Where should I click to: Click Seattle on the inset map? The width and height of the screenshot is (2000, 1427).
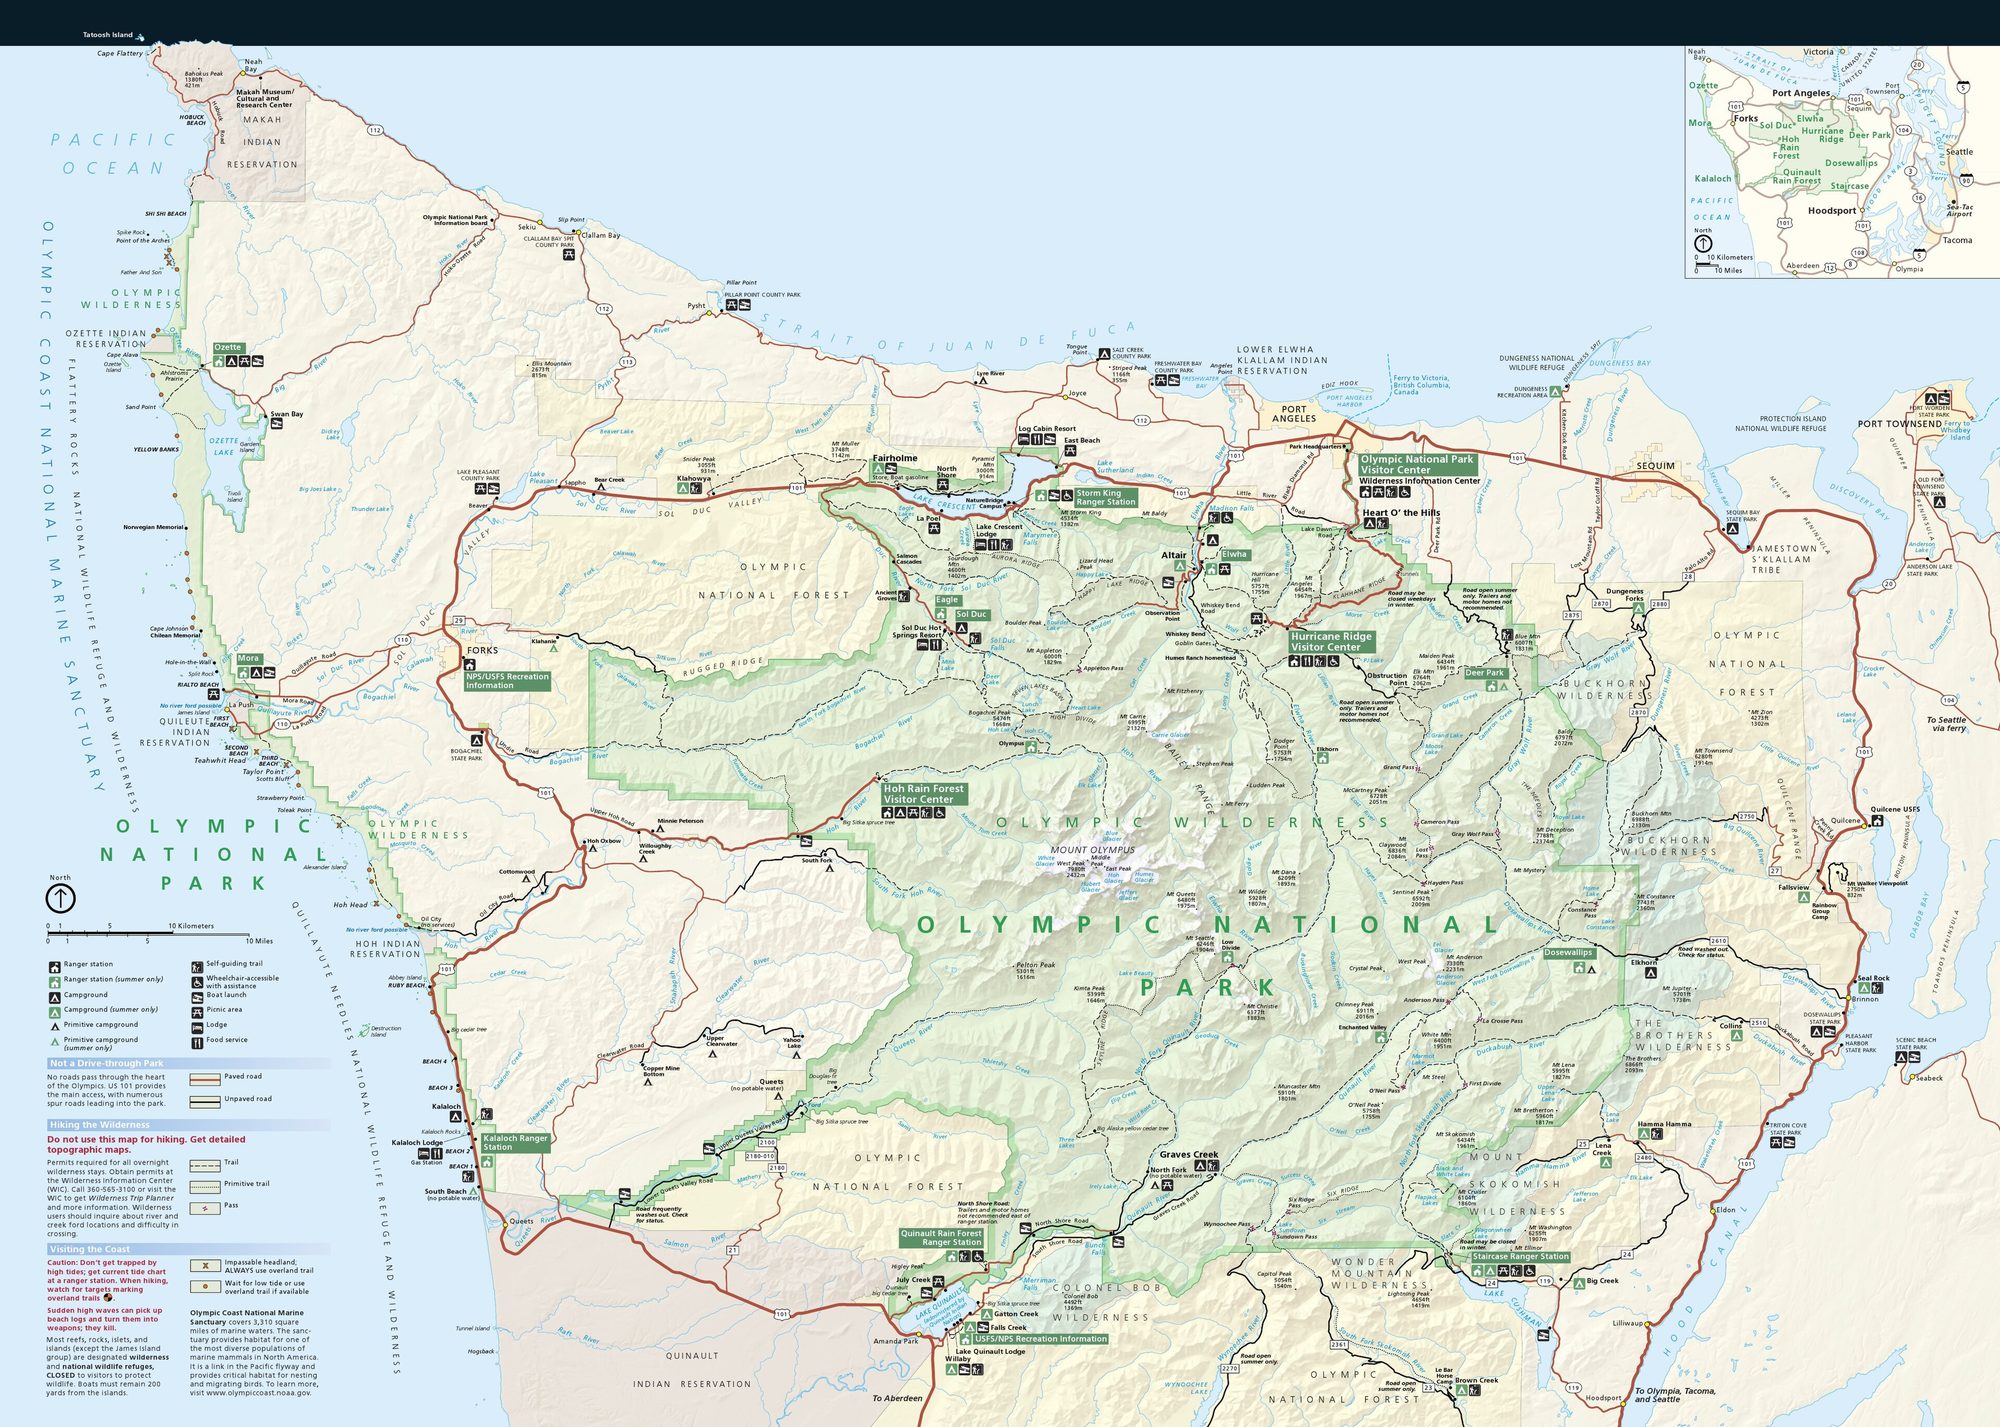click(x=1959, y=152)
